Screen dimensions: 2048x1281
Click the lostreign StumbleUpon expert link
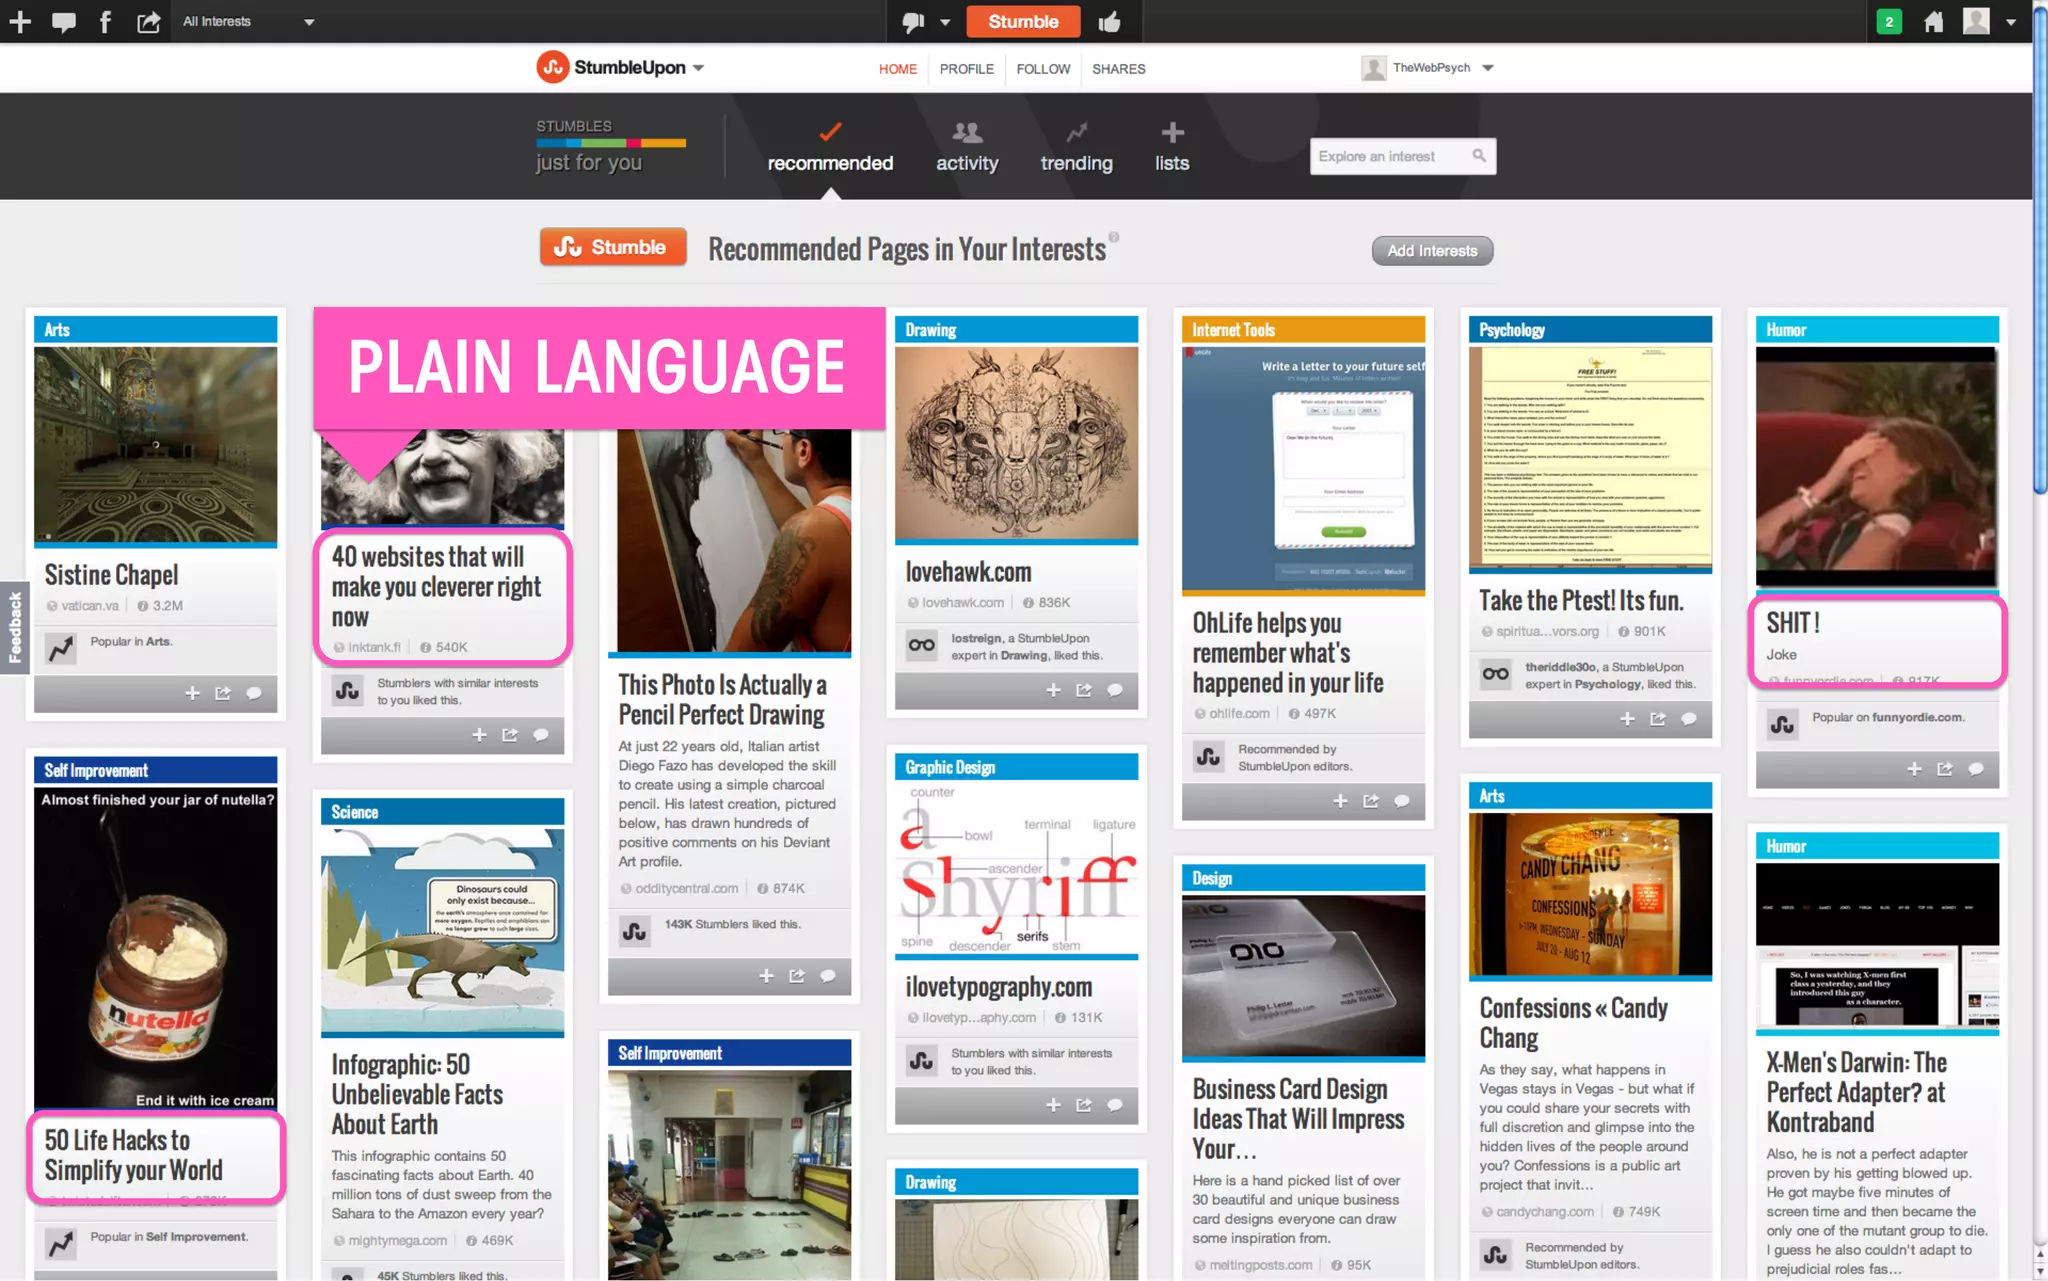977,638
